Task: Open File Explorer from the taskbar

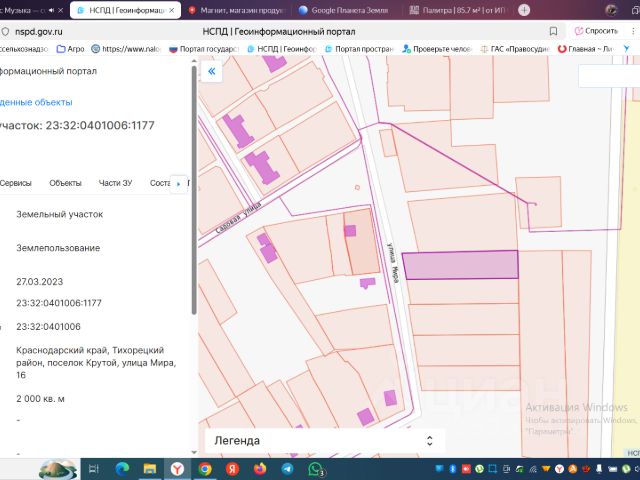Action: 150,468
